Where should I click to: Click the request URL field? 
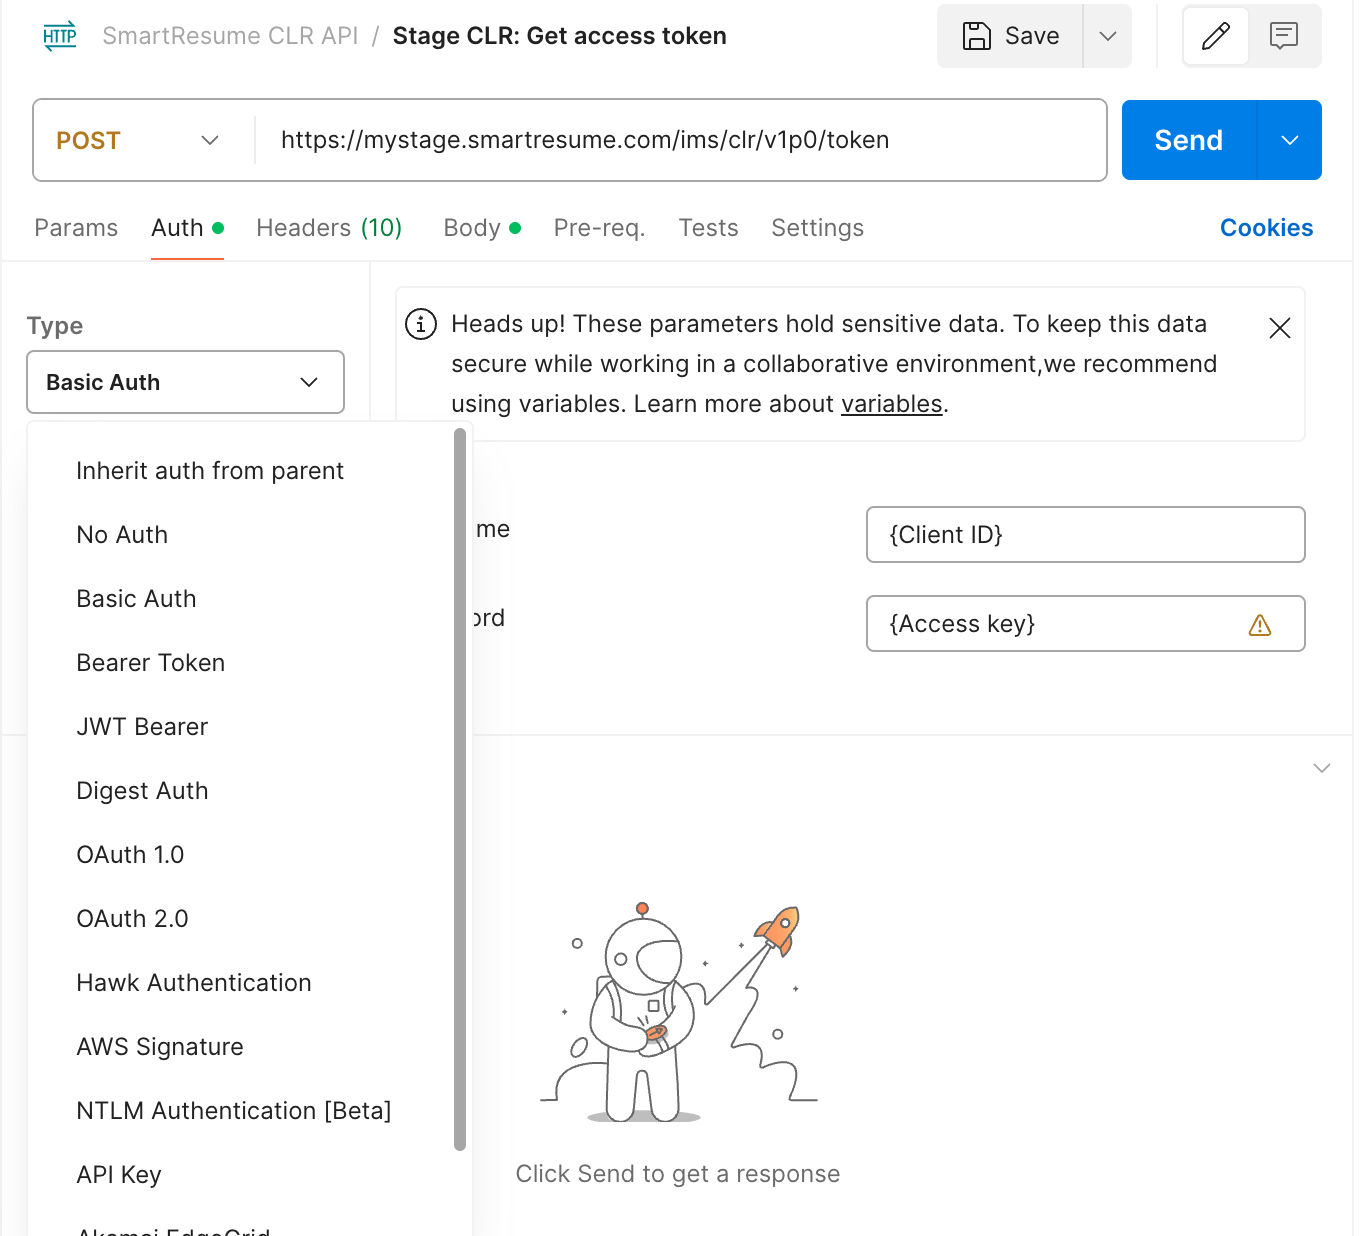coord(680,140)
